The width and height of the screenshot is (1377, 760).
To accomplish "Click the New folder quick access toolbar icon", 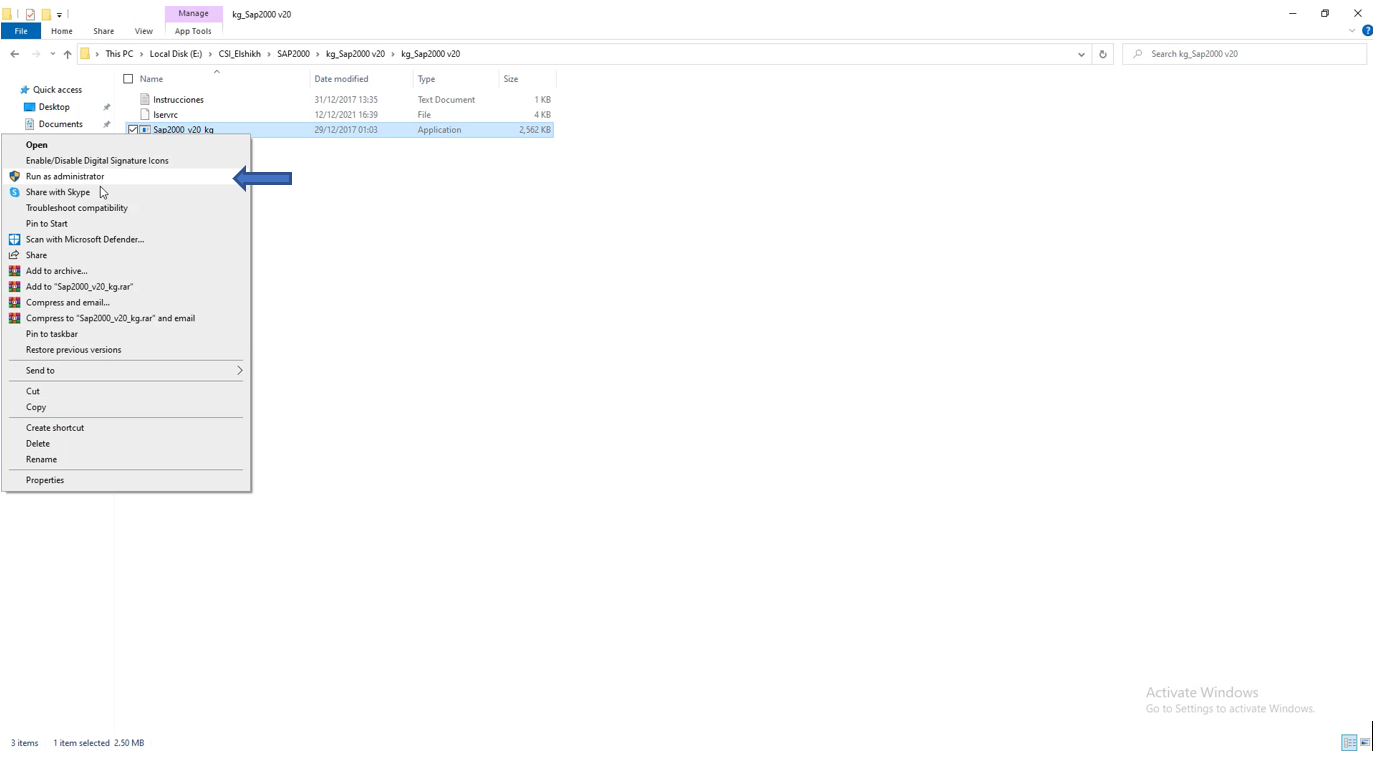I will coord(45,14).
